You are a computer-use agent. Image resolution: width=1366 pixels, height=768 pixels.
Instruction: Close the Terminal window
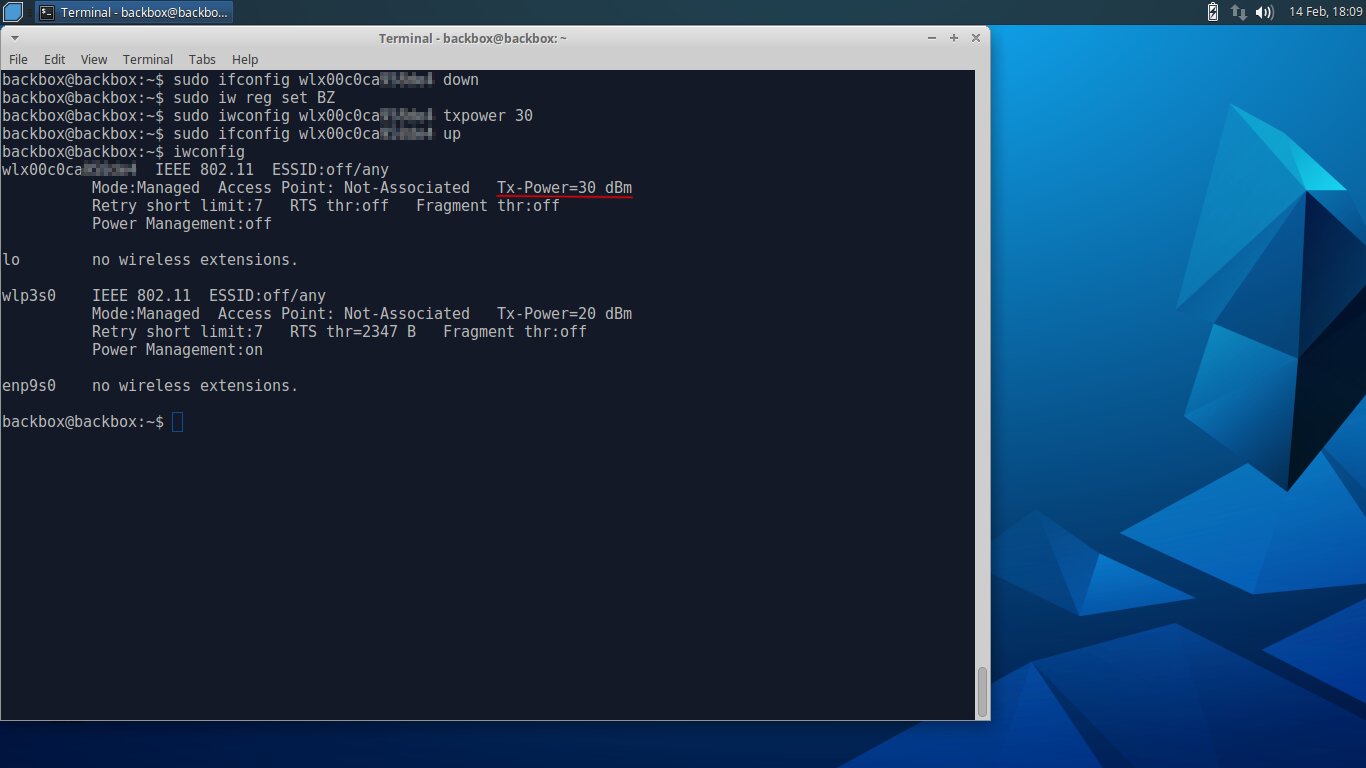click(x=975, y=38)
